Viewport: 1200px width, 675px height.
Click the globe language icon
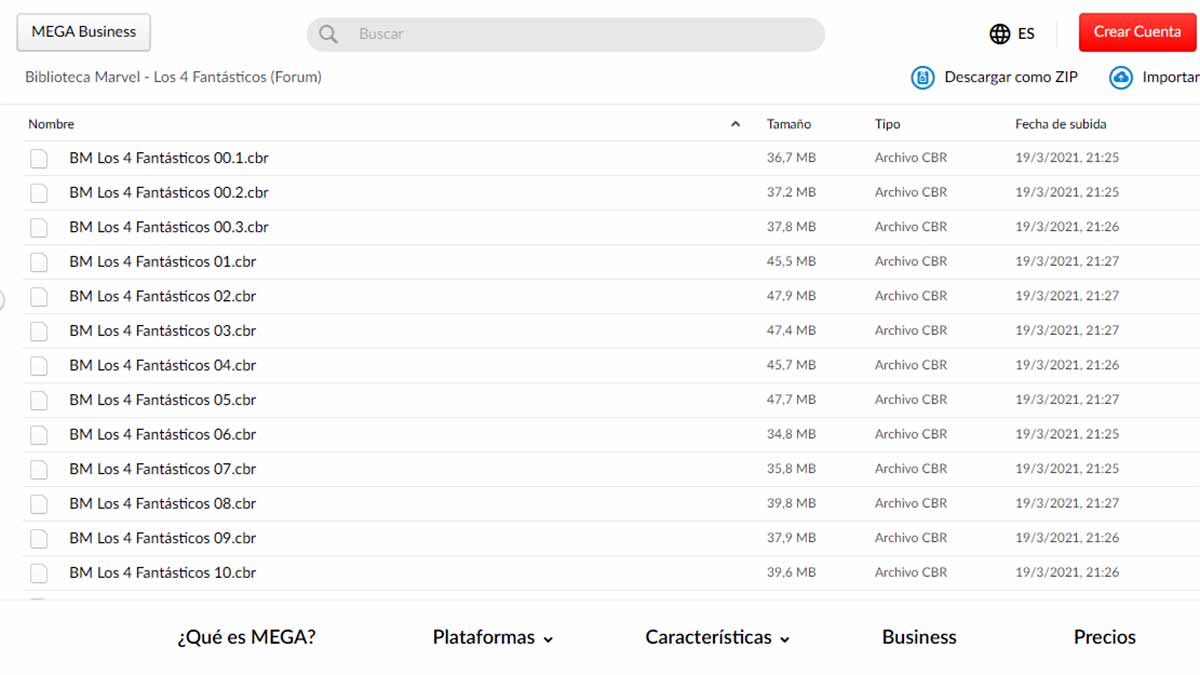[x=999, y=34]
